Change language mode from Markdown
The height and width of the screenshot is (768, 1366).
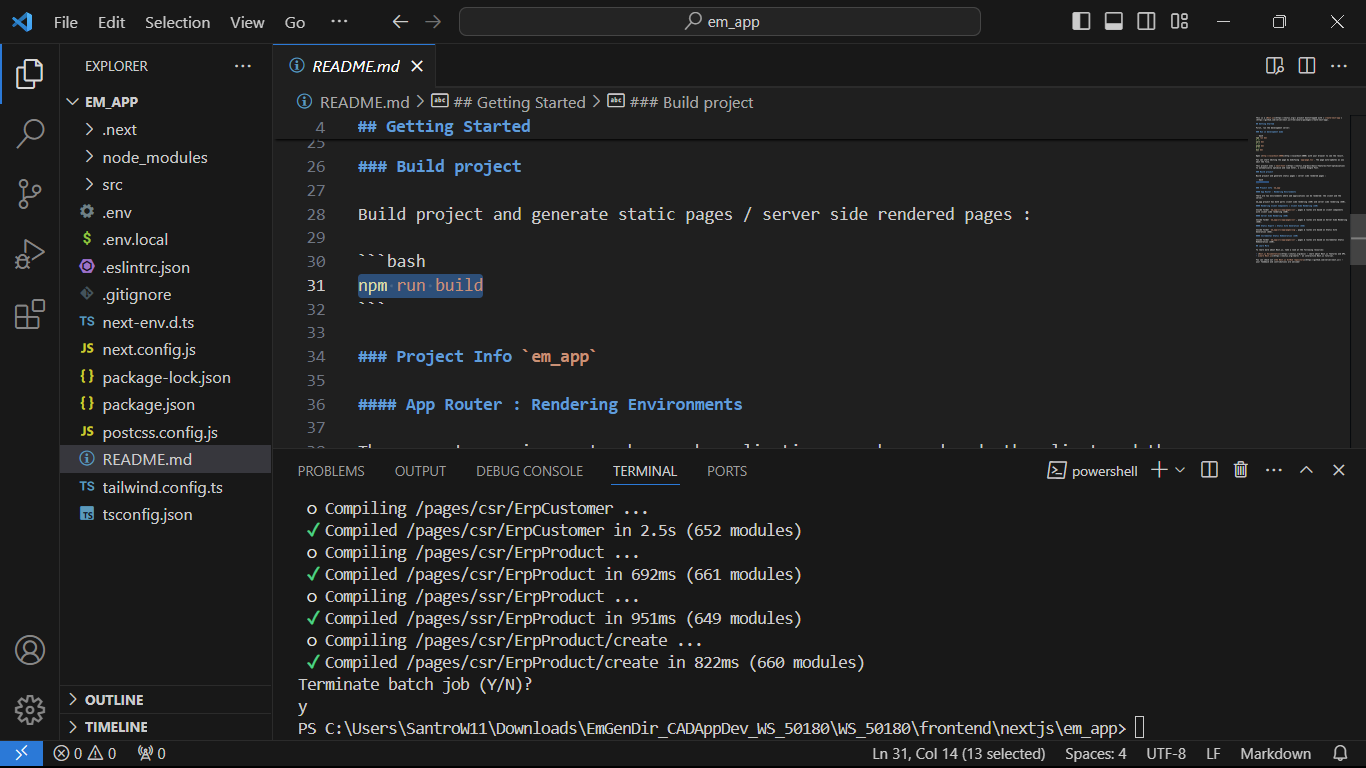pos(1276,754)
